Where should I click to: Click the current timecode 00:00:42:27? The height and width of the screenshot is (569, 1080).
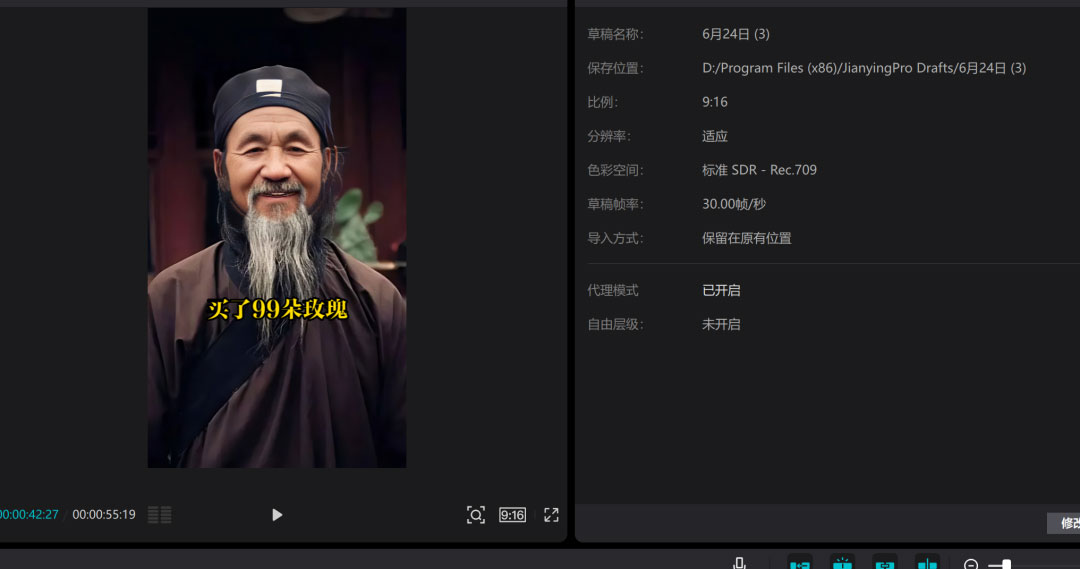[x=28, y=515]
